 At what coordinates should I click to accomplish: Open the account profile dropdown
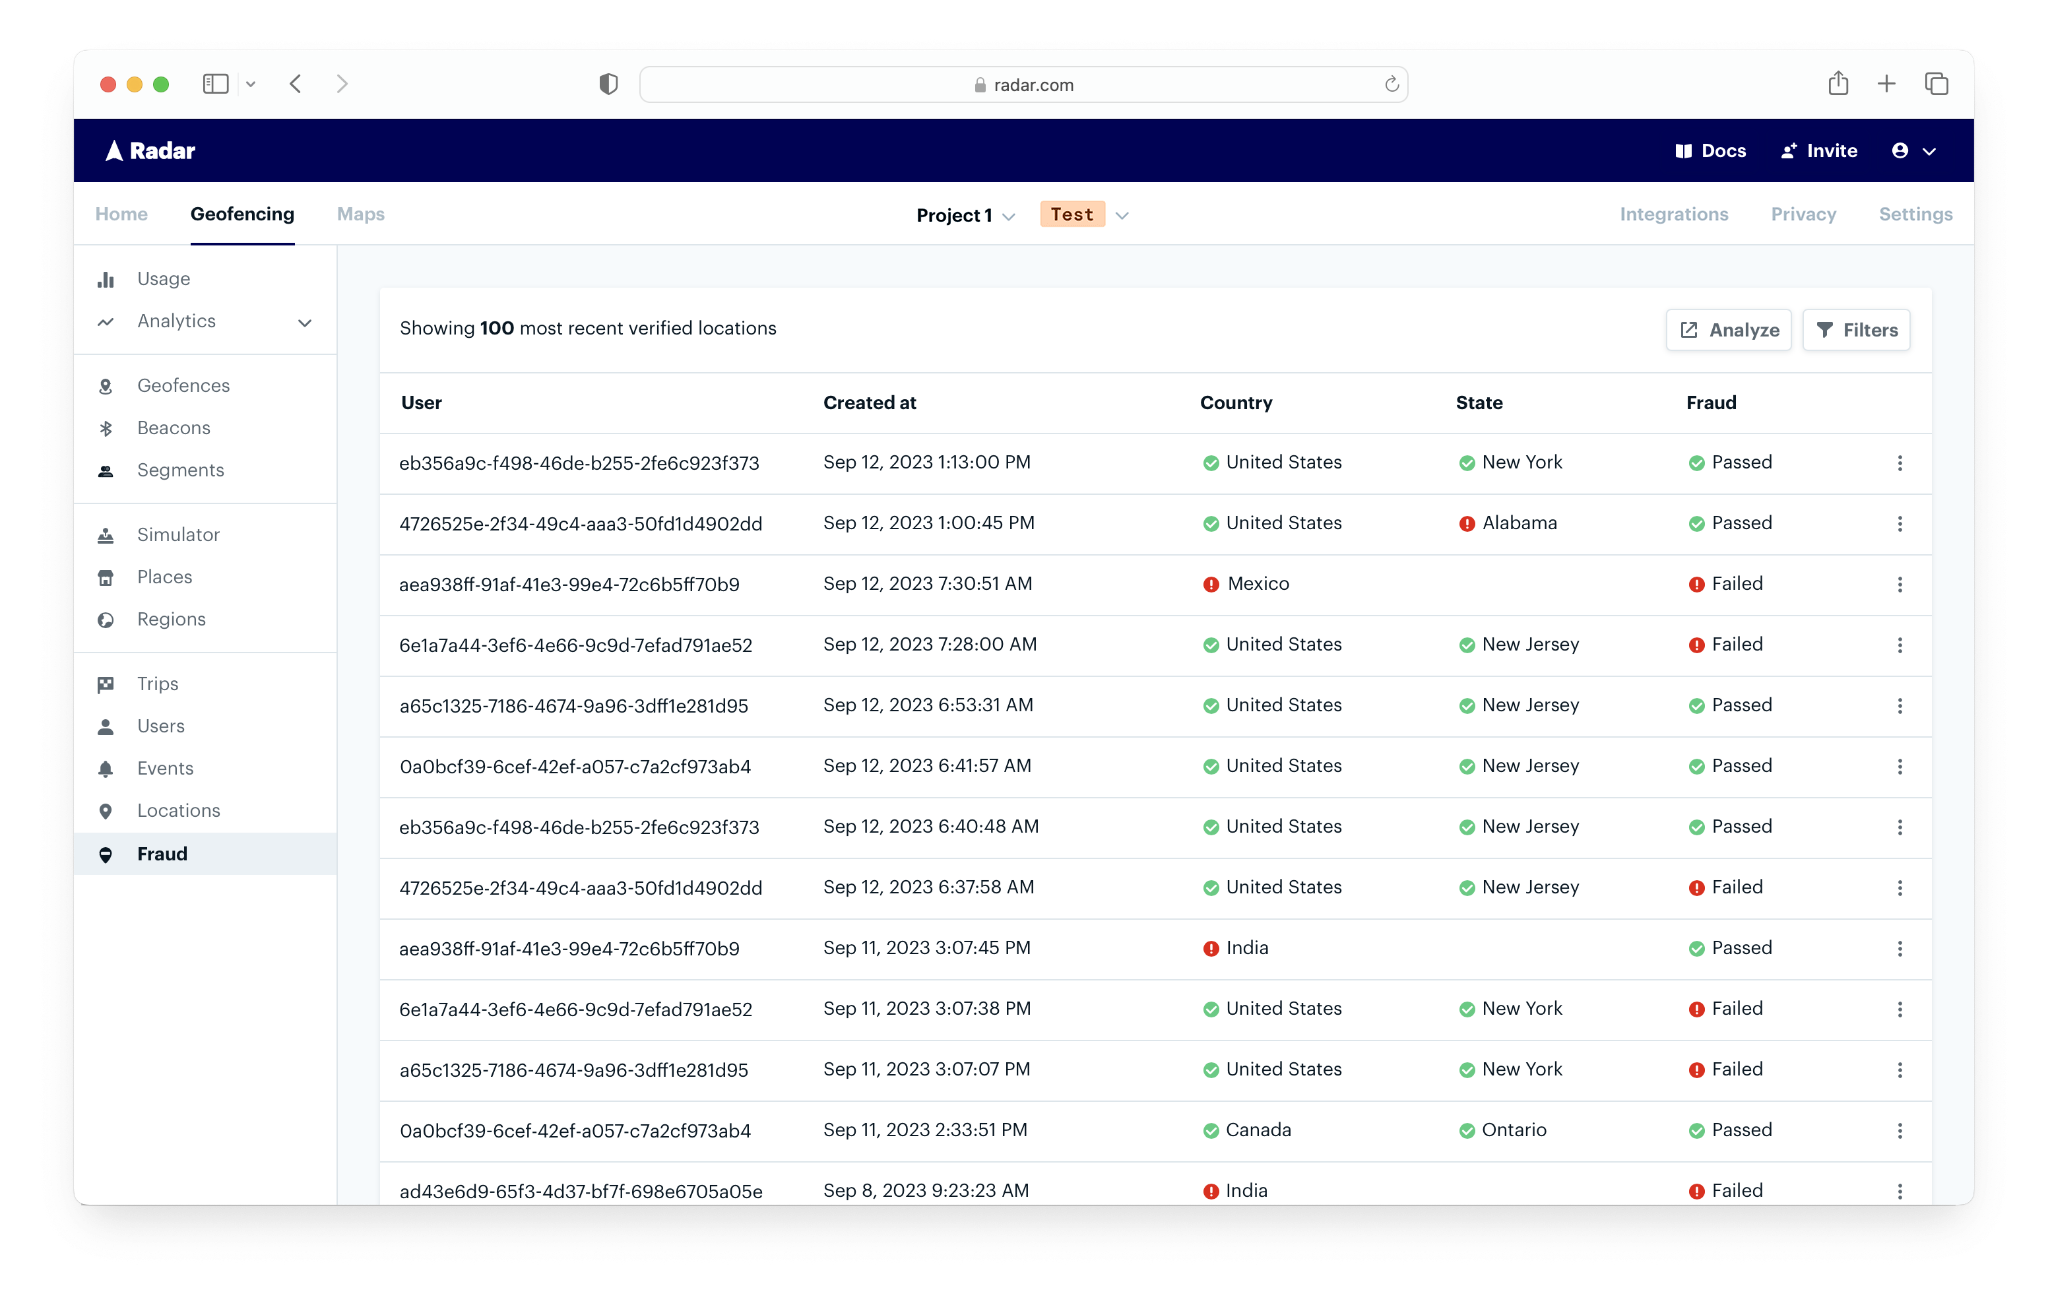click(1914, 151)
